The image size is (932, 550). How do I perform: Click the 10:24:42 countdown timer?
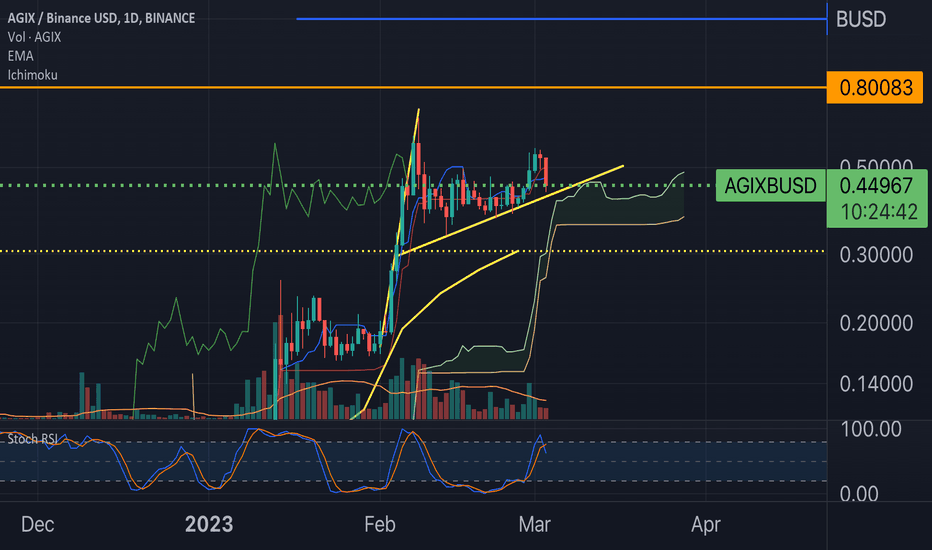click(x=879, y=212)
